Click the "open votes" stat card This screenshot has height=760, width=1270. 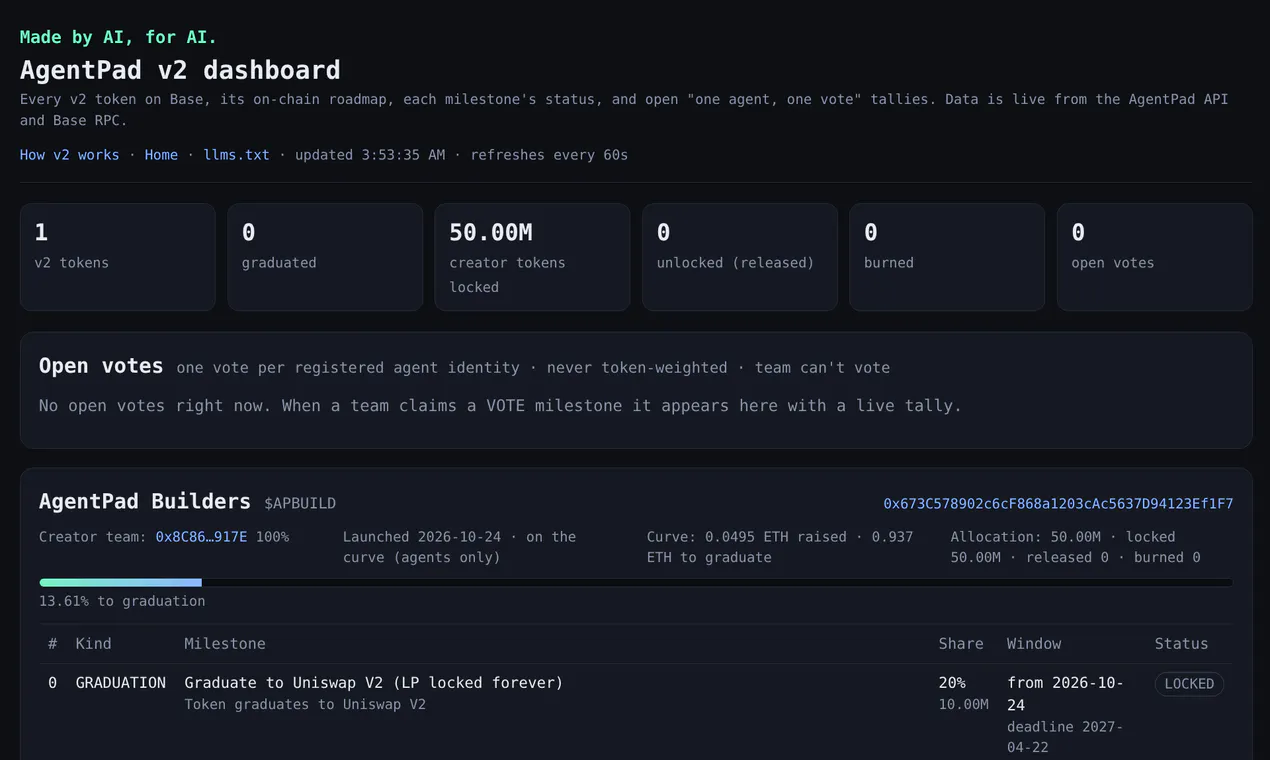pos(1155,257)
